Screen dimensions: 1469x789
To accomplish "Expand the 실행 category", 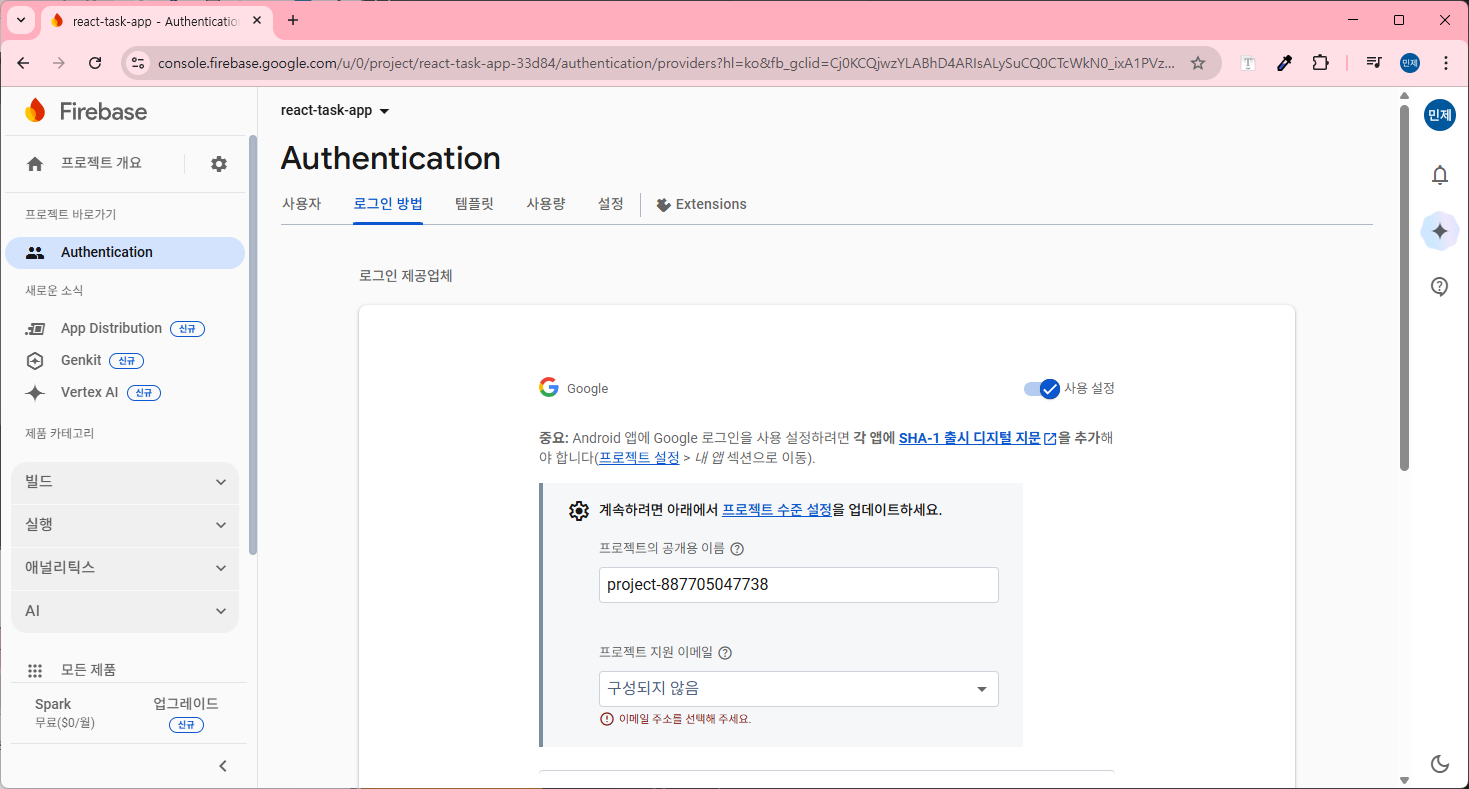I will [x=125, y=525].
